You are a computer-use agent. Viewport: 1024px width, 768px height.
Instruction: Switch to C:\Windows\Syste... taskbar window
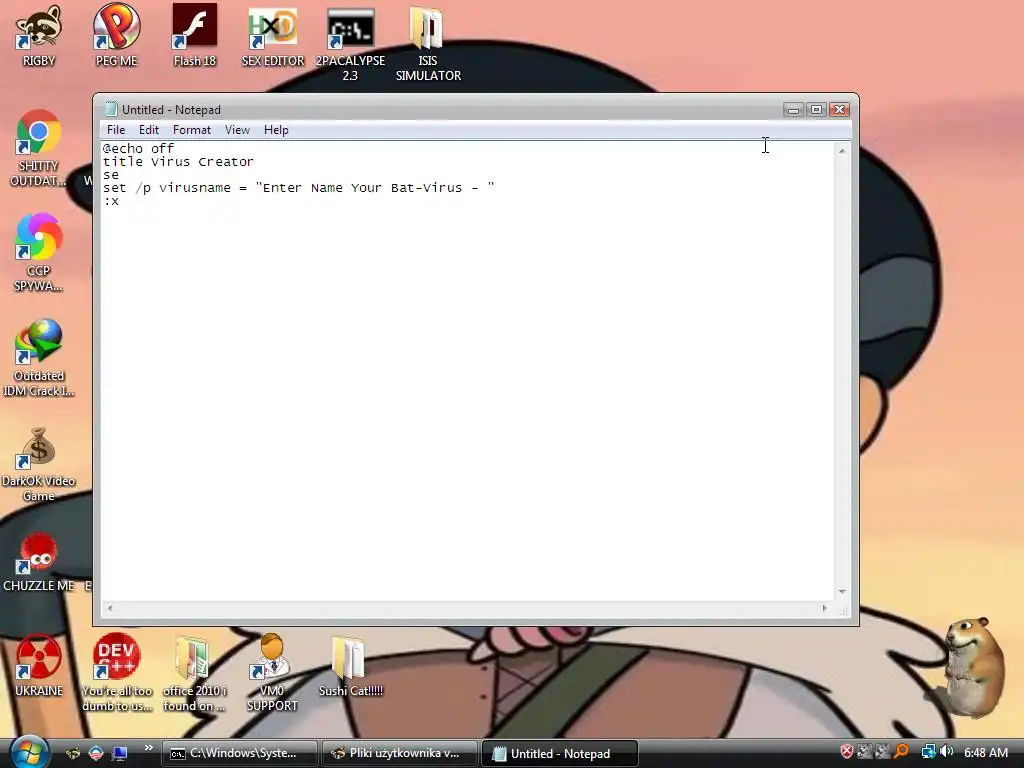(x=239, y=753)
